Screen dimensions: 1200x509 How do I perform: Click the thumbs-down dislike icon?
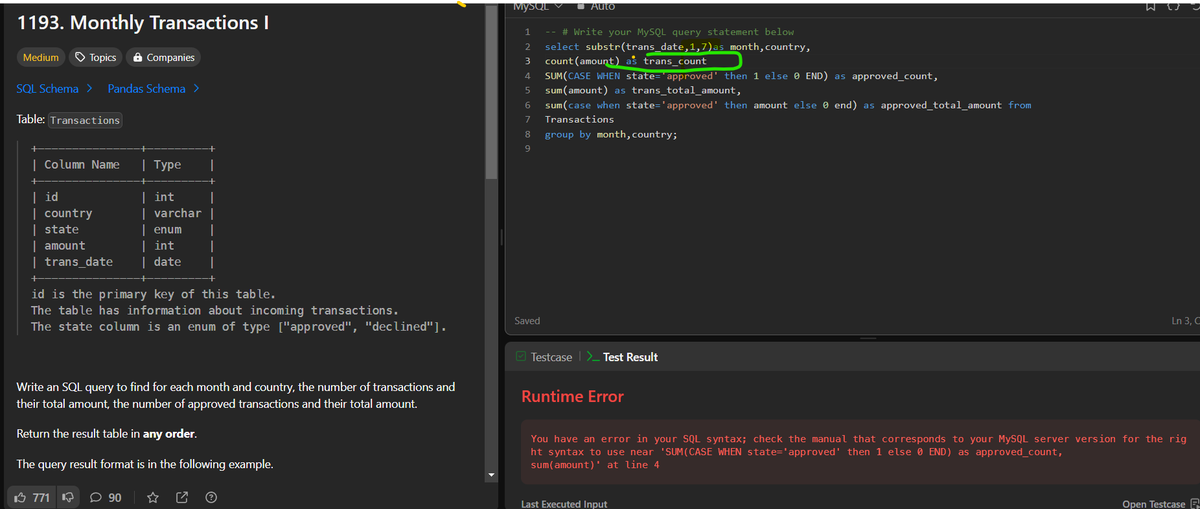pos(70,497)
